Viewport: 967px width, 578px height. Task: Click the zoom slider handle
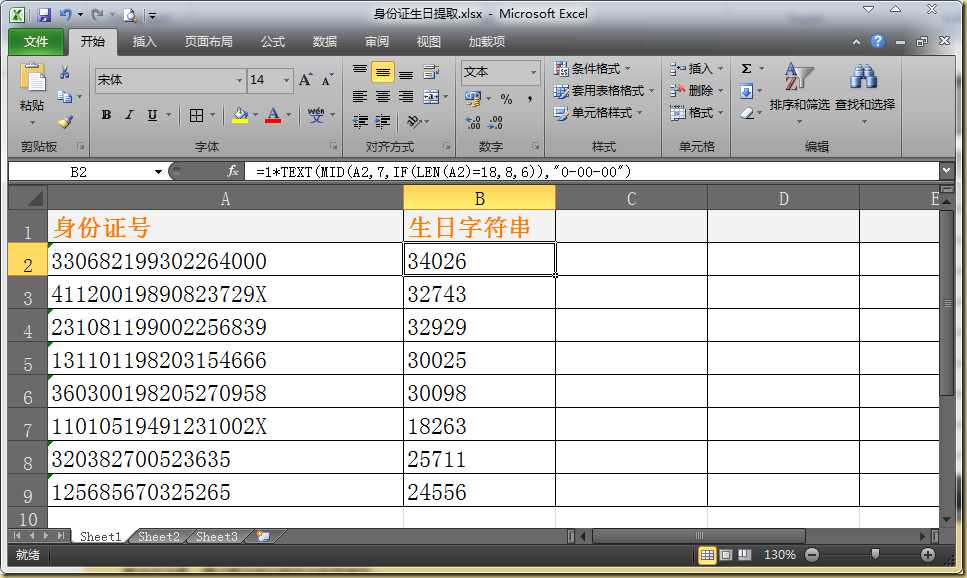[x=874, y=555]
